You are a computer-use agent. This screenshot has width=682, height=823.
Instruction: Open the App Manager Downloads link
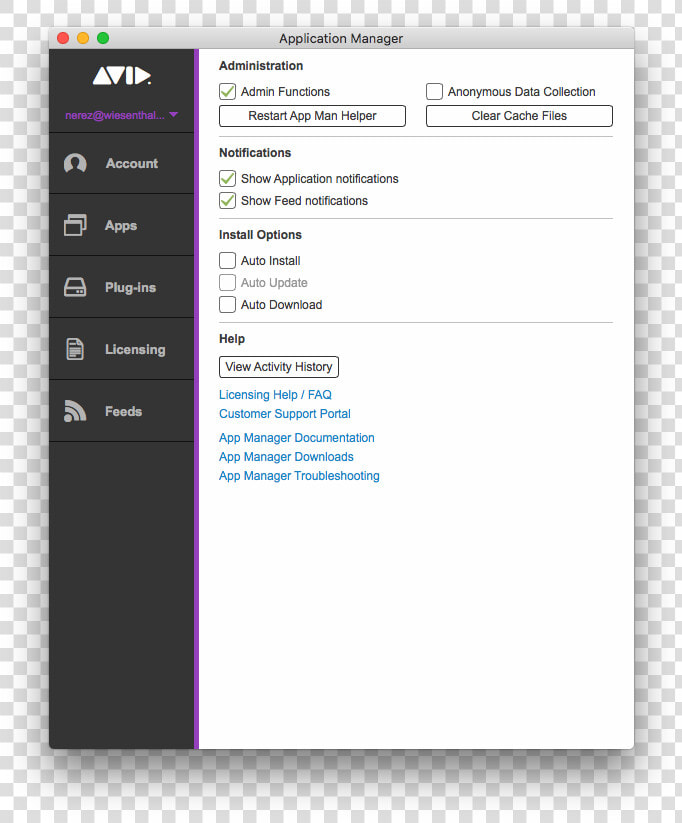tap(286, 457)
